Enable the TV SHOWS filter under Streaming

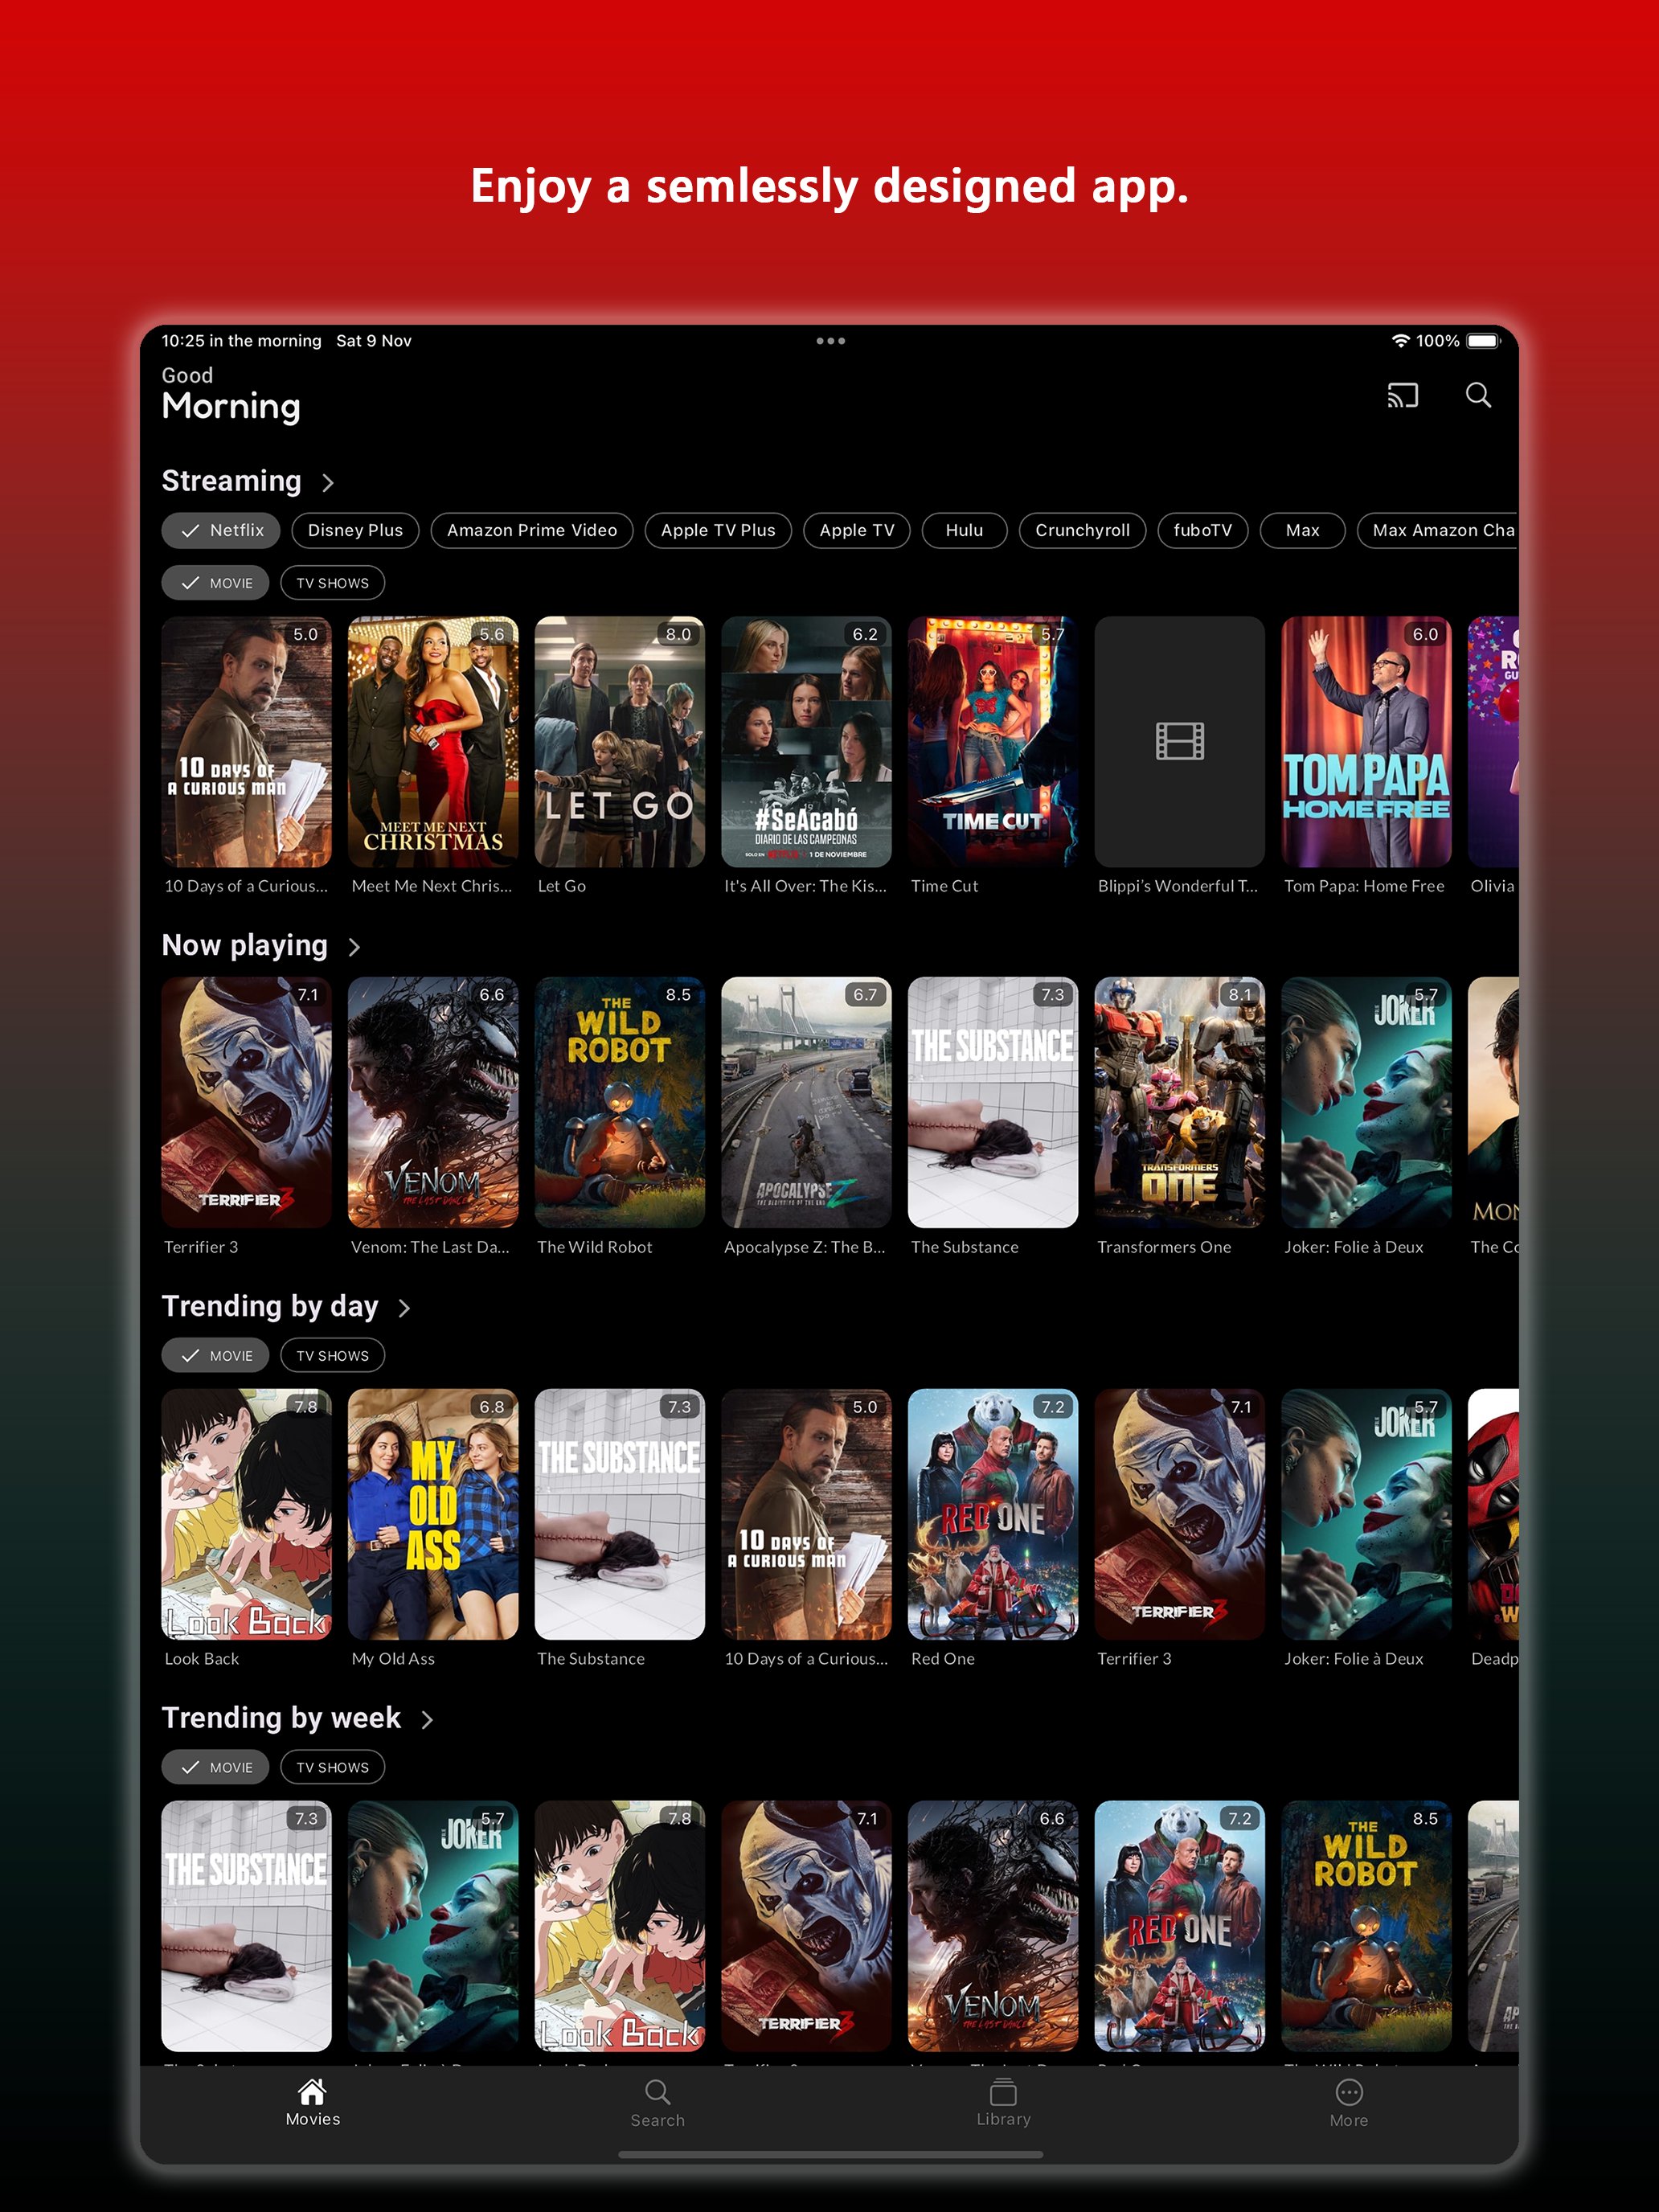(332, 582)
